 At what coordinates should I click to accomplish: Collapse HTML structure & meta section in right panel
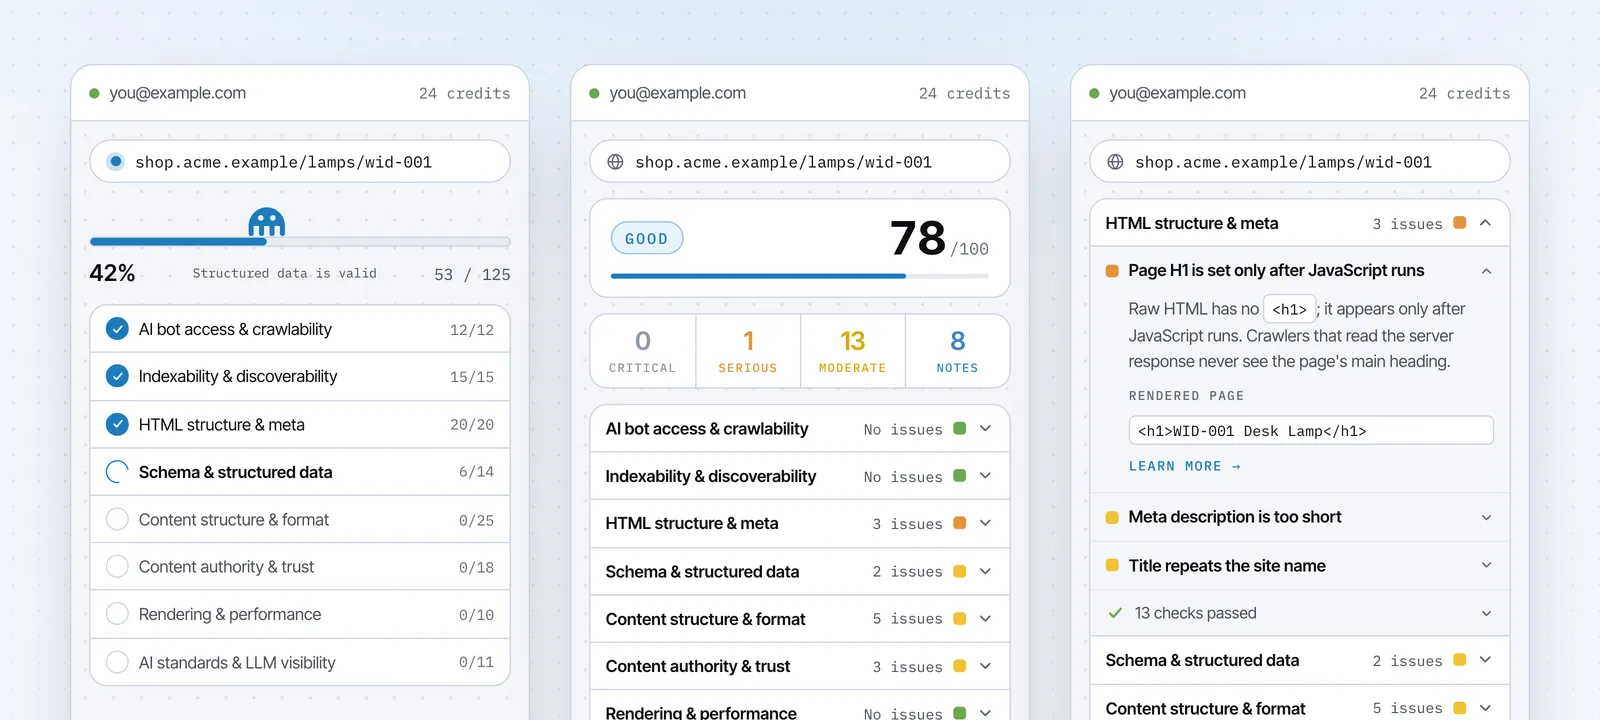1485,223
